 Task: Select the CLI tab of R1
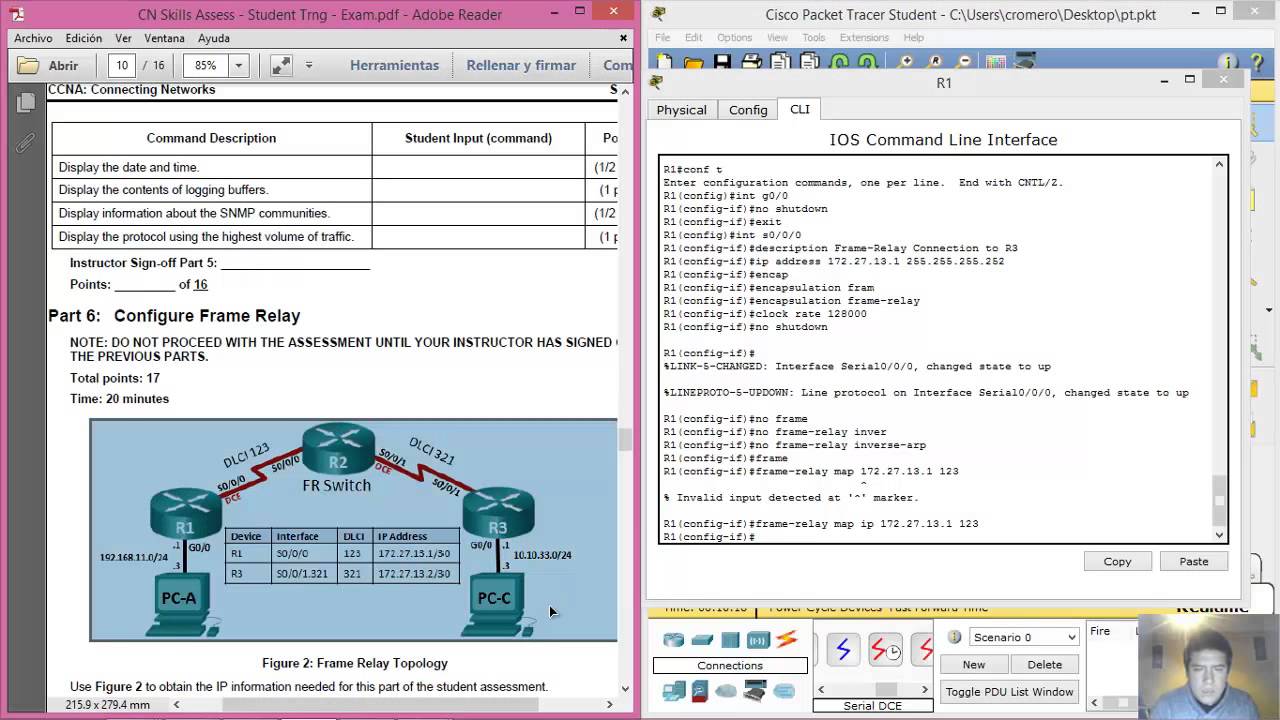(x=800, y=109)
